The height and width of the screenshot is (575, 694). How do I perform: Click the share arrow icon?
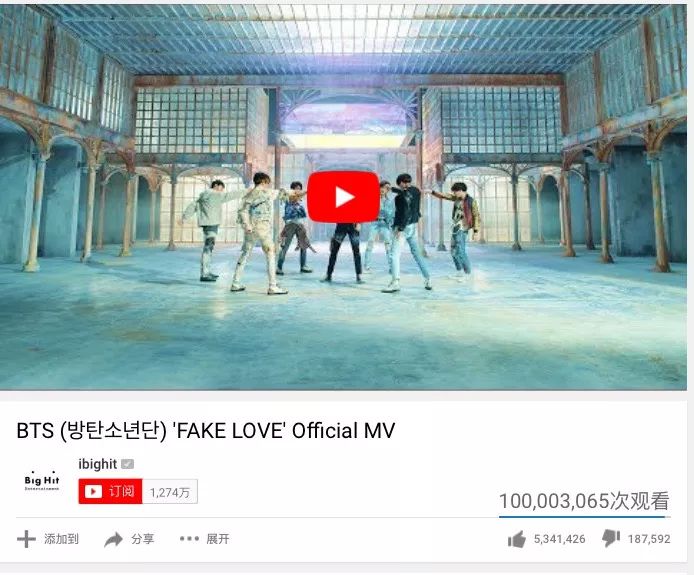(113, 539)
